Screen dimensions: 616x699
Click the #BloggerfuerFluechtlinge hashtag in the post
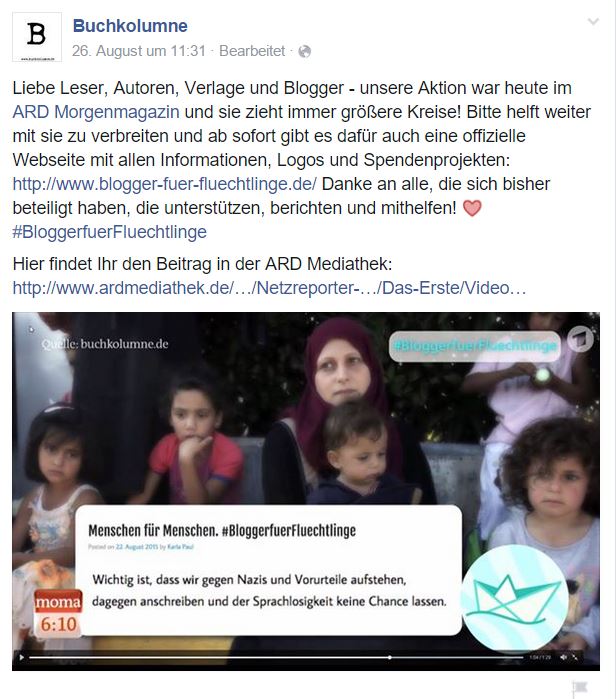click(x=110, y=232)
